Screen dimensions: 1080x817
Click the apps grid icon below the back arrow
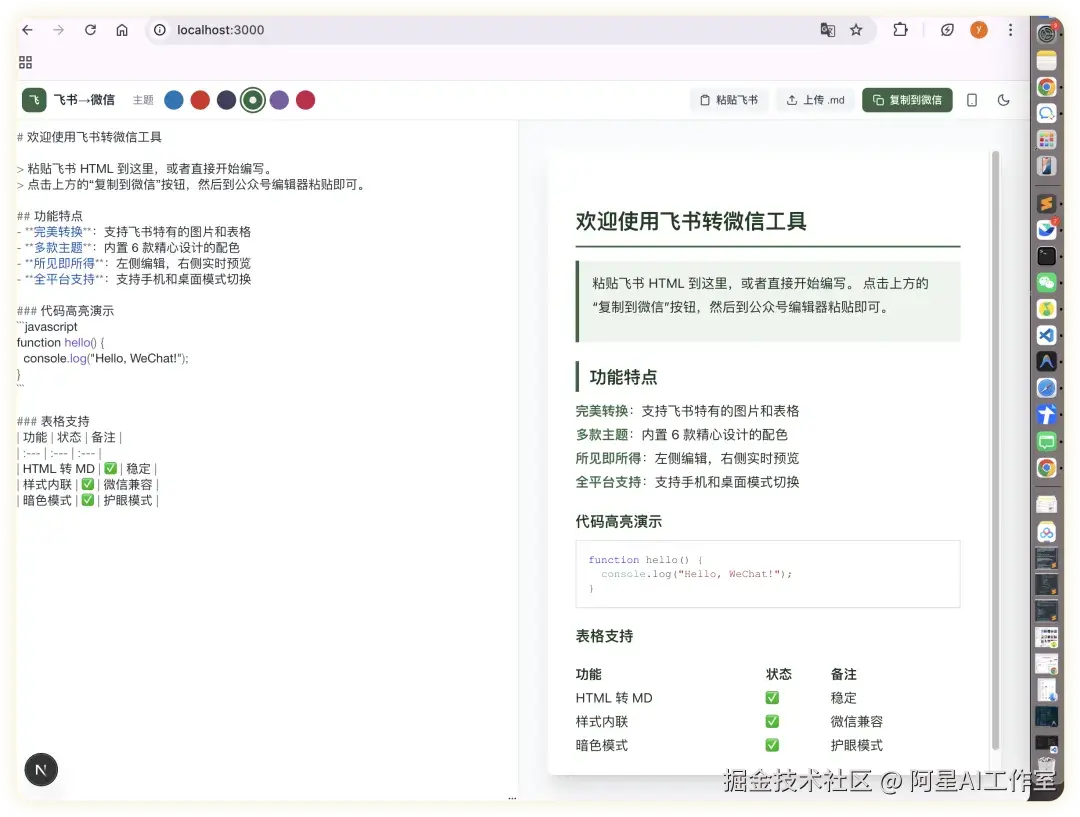[25, 61]
